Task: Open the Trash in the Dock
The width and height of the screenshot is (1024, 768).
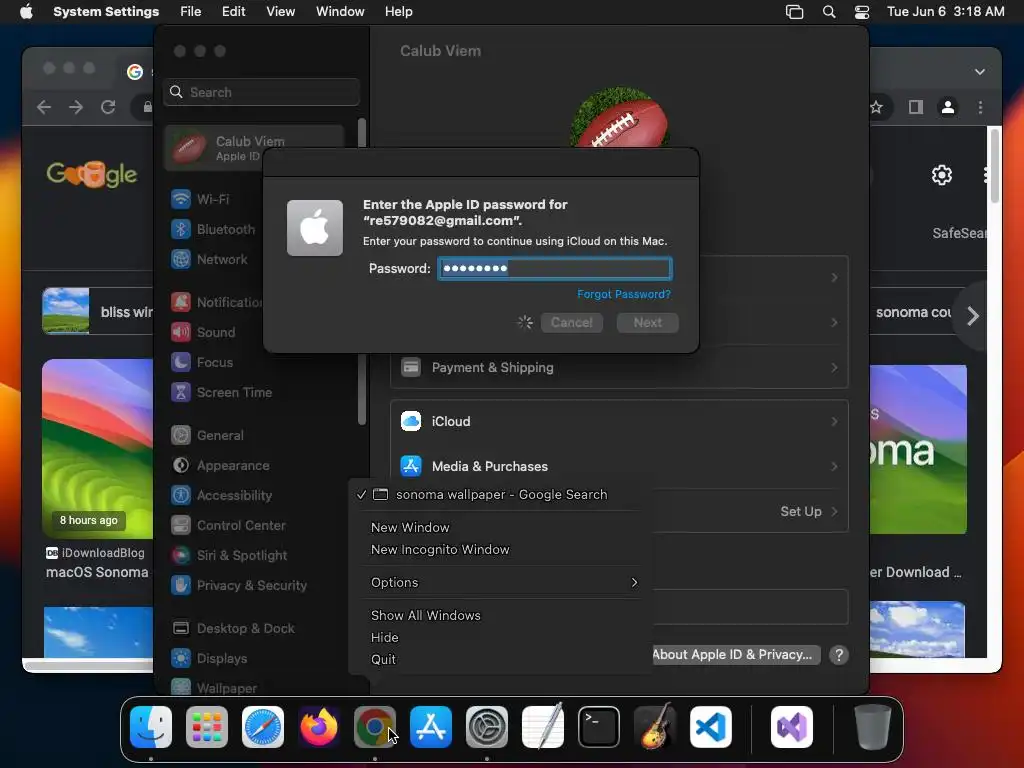Action: (x=872, y=727)
